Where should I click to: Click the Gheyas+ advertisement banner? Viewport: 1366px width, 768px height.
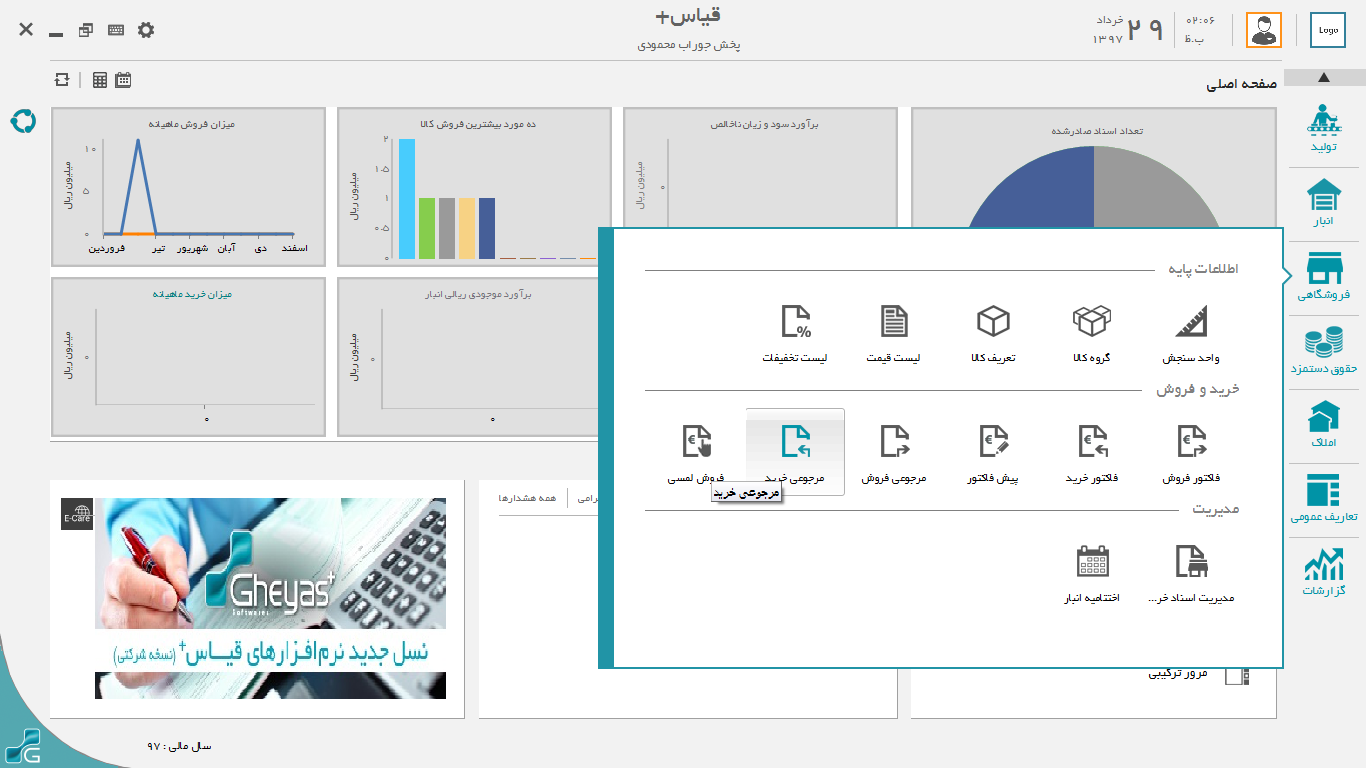pos(270,598)
